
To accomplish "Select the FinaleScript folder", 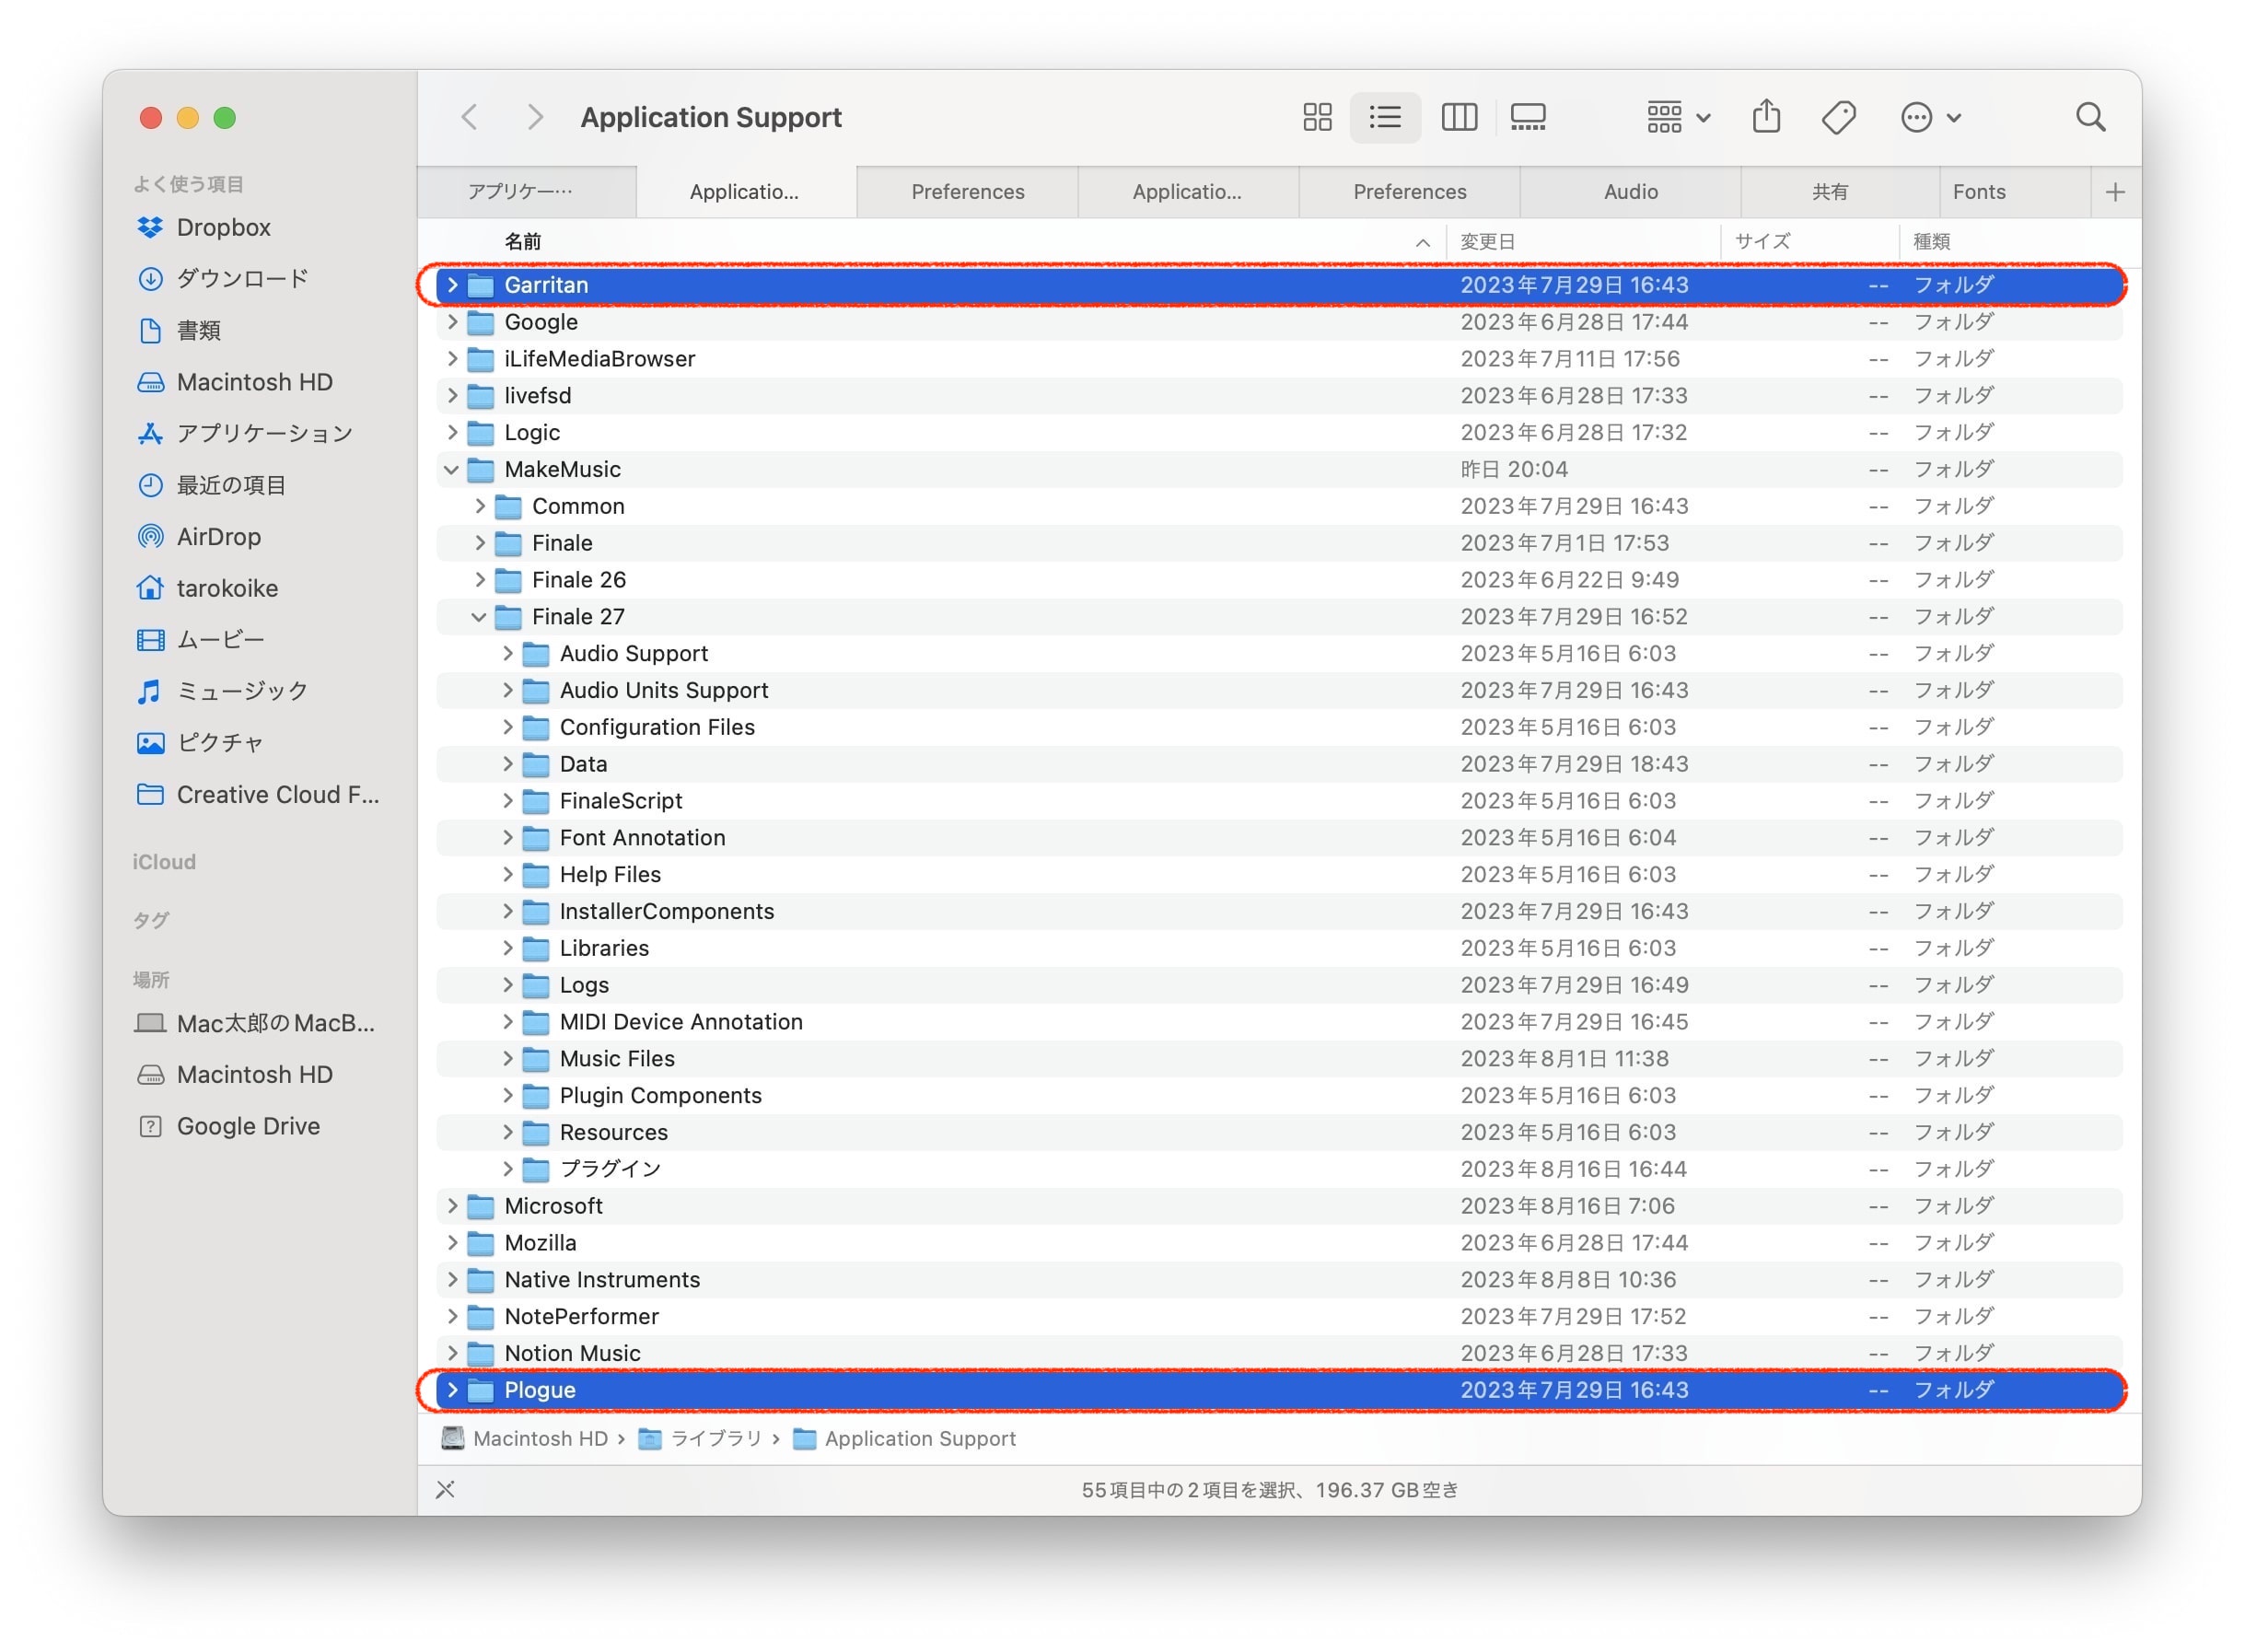I will point(1279,801).
